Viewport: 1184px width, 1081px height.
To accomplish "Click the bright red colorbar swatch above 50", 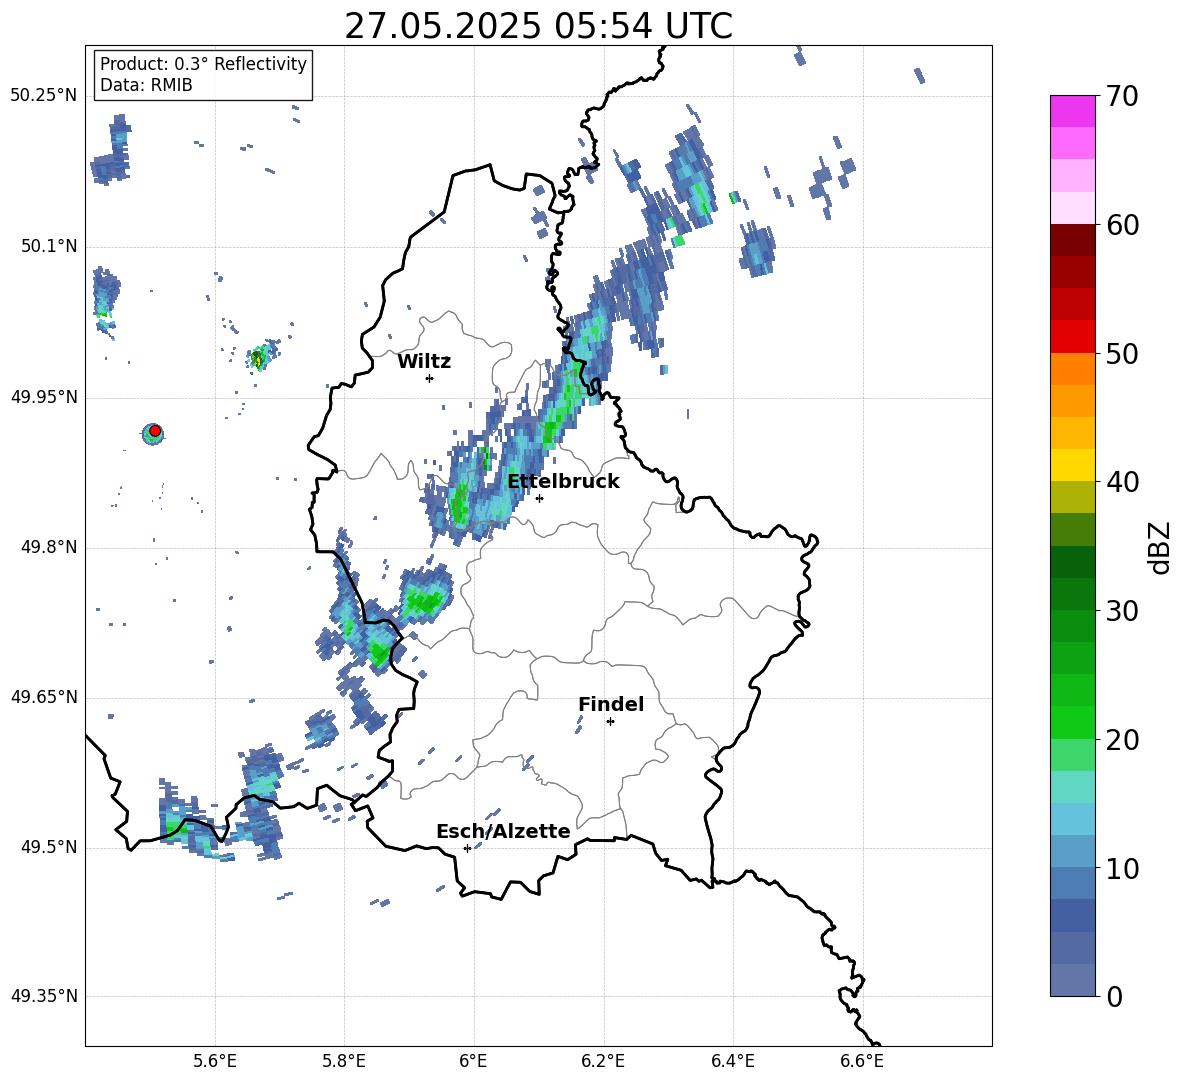I will 1072,337.
